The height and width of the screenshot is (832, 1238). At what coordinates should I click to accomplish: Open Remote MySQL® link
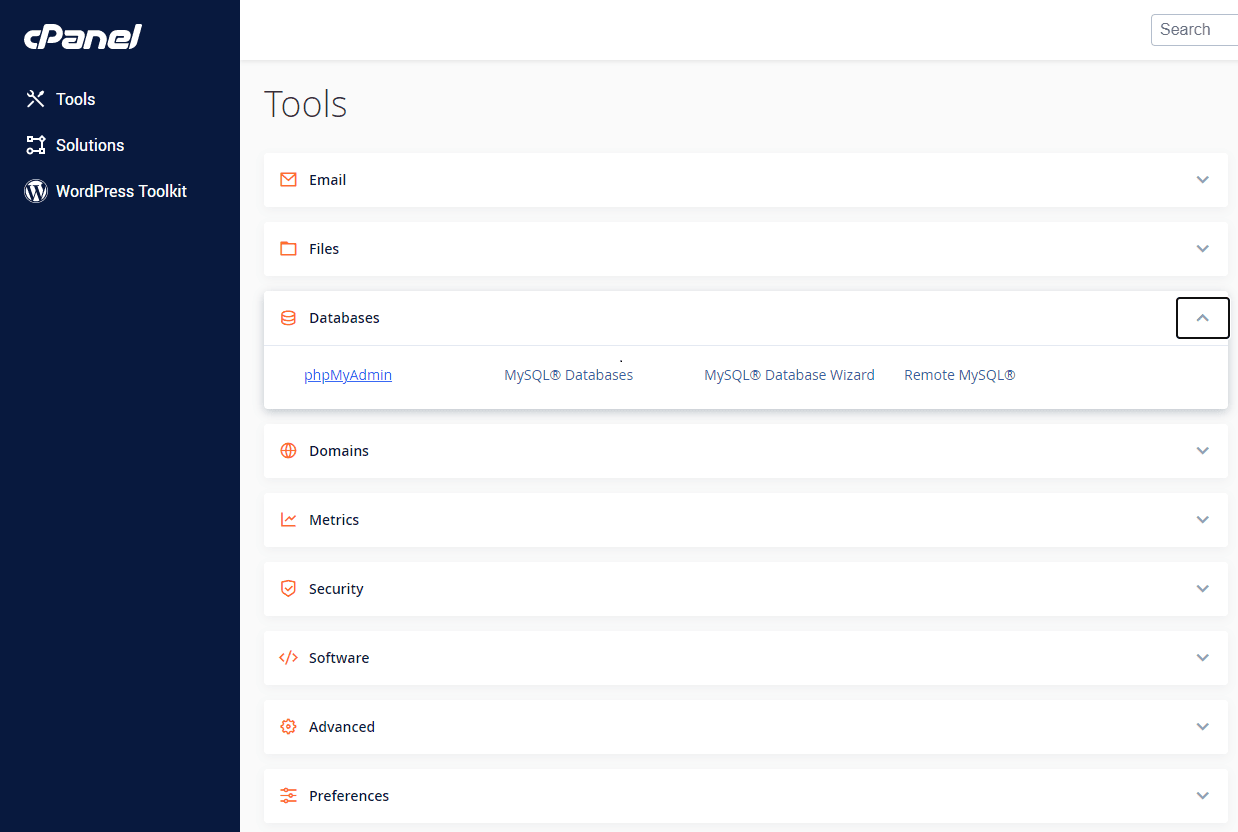pyautogui.click(x=959, y=375)
